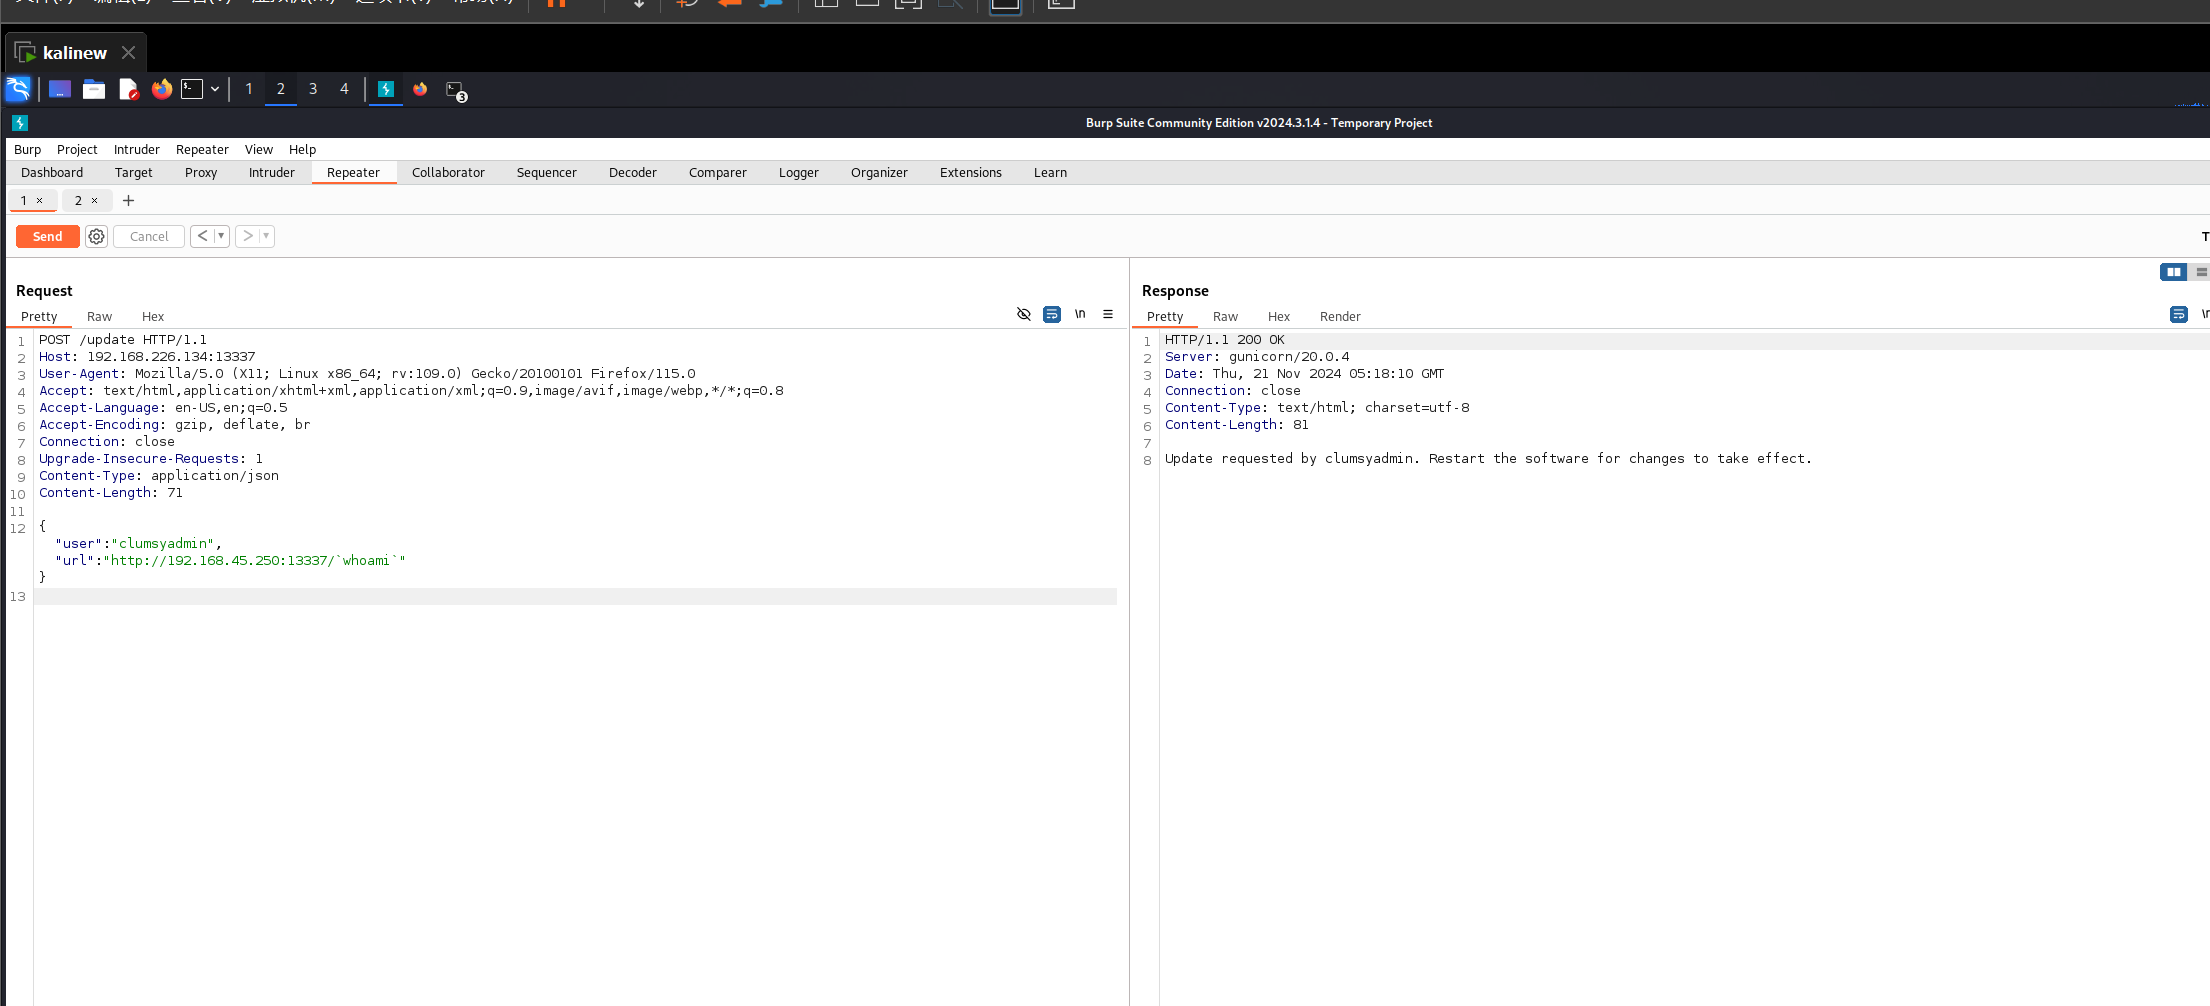Open the Render view of the Response
Image resolution: width=2210 pixels, height=1006 pixels.
tap(1340, 316)
